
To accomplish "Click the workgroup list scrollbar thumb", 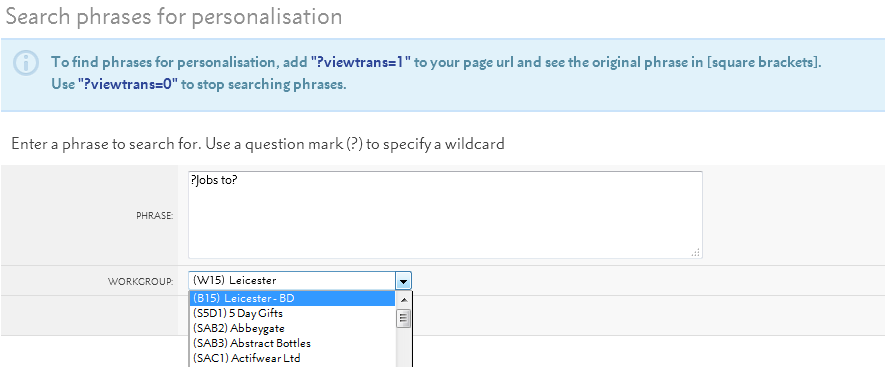I will (404, 318).
